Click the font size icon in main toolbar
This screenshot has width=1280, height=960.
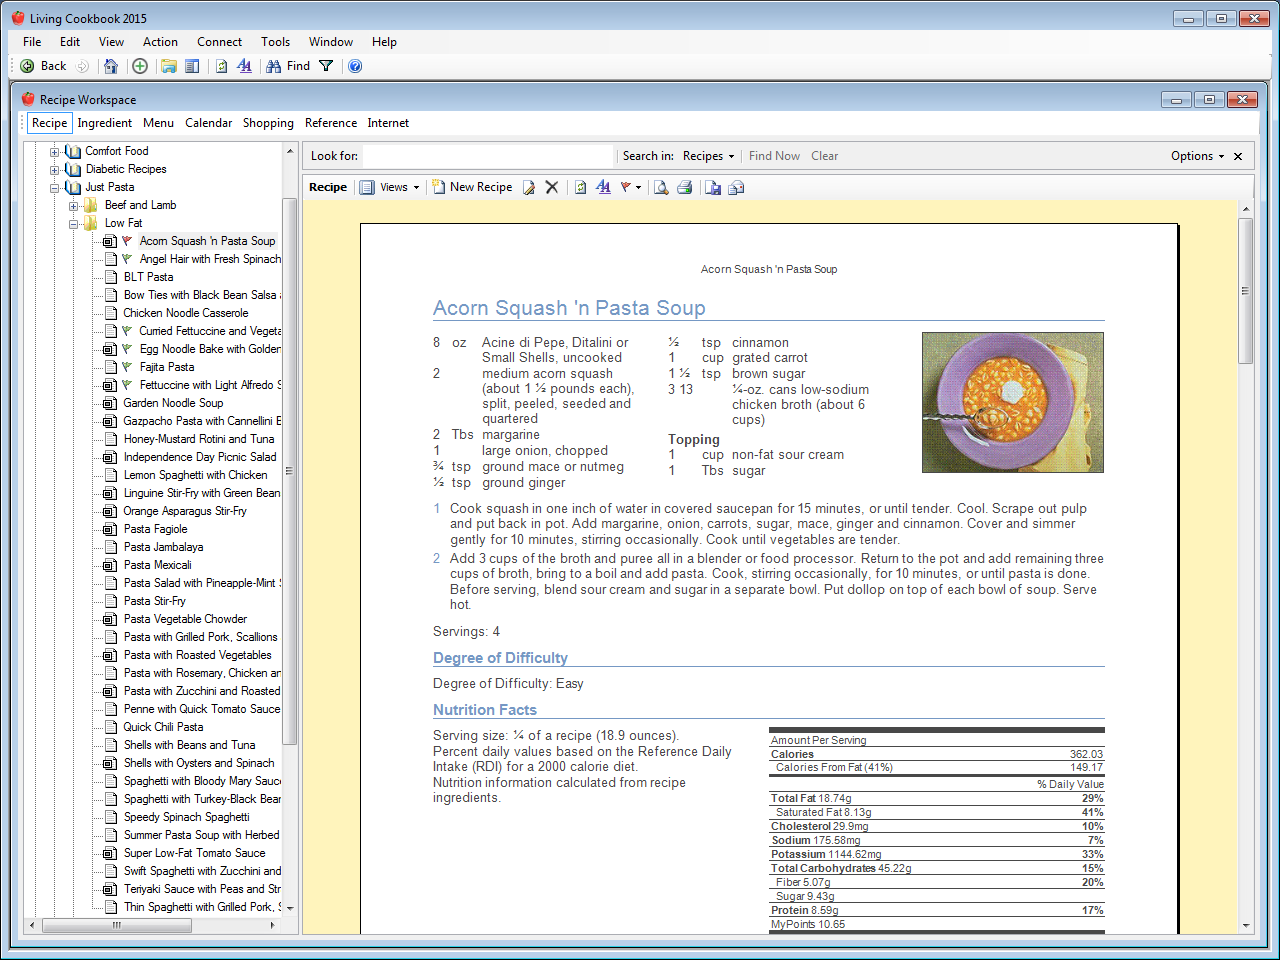tap(244, 66)
